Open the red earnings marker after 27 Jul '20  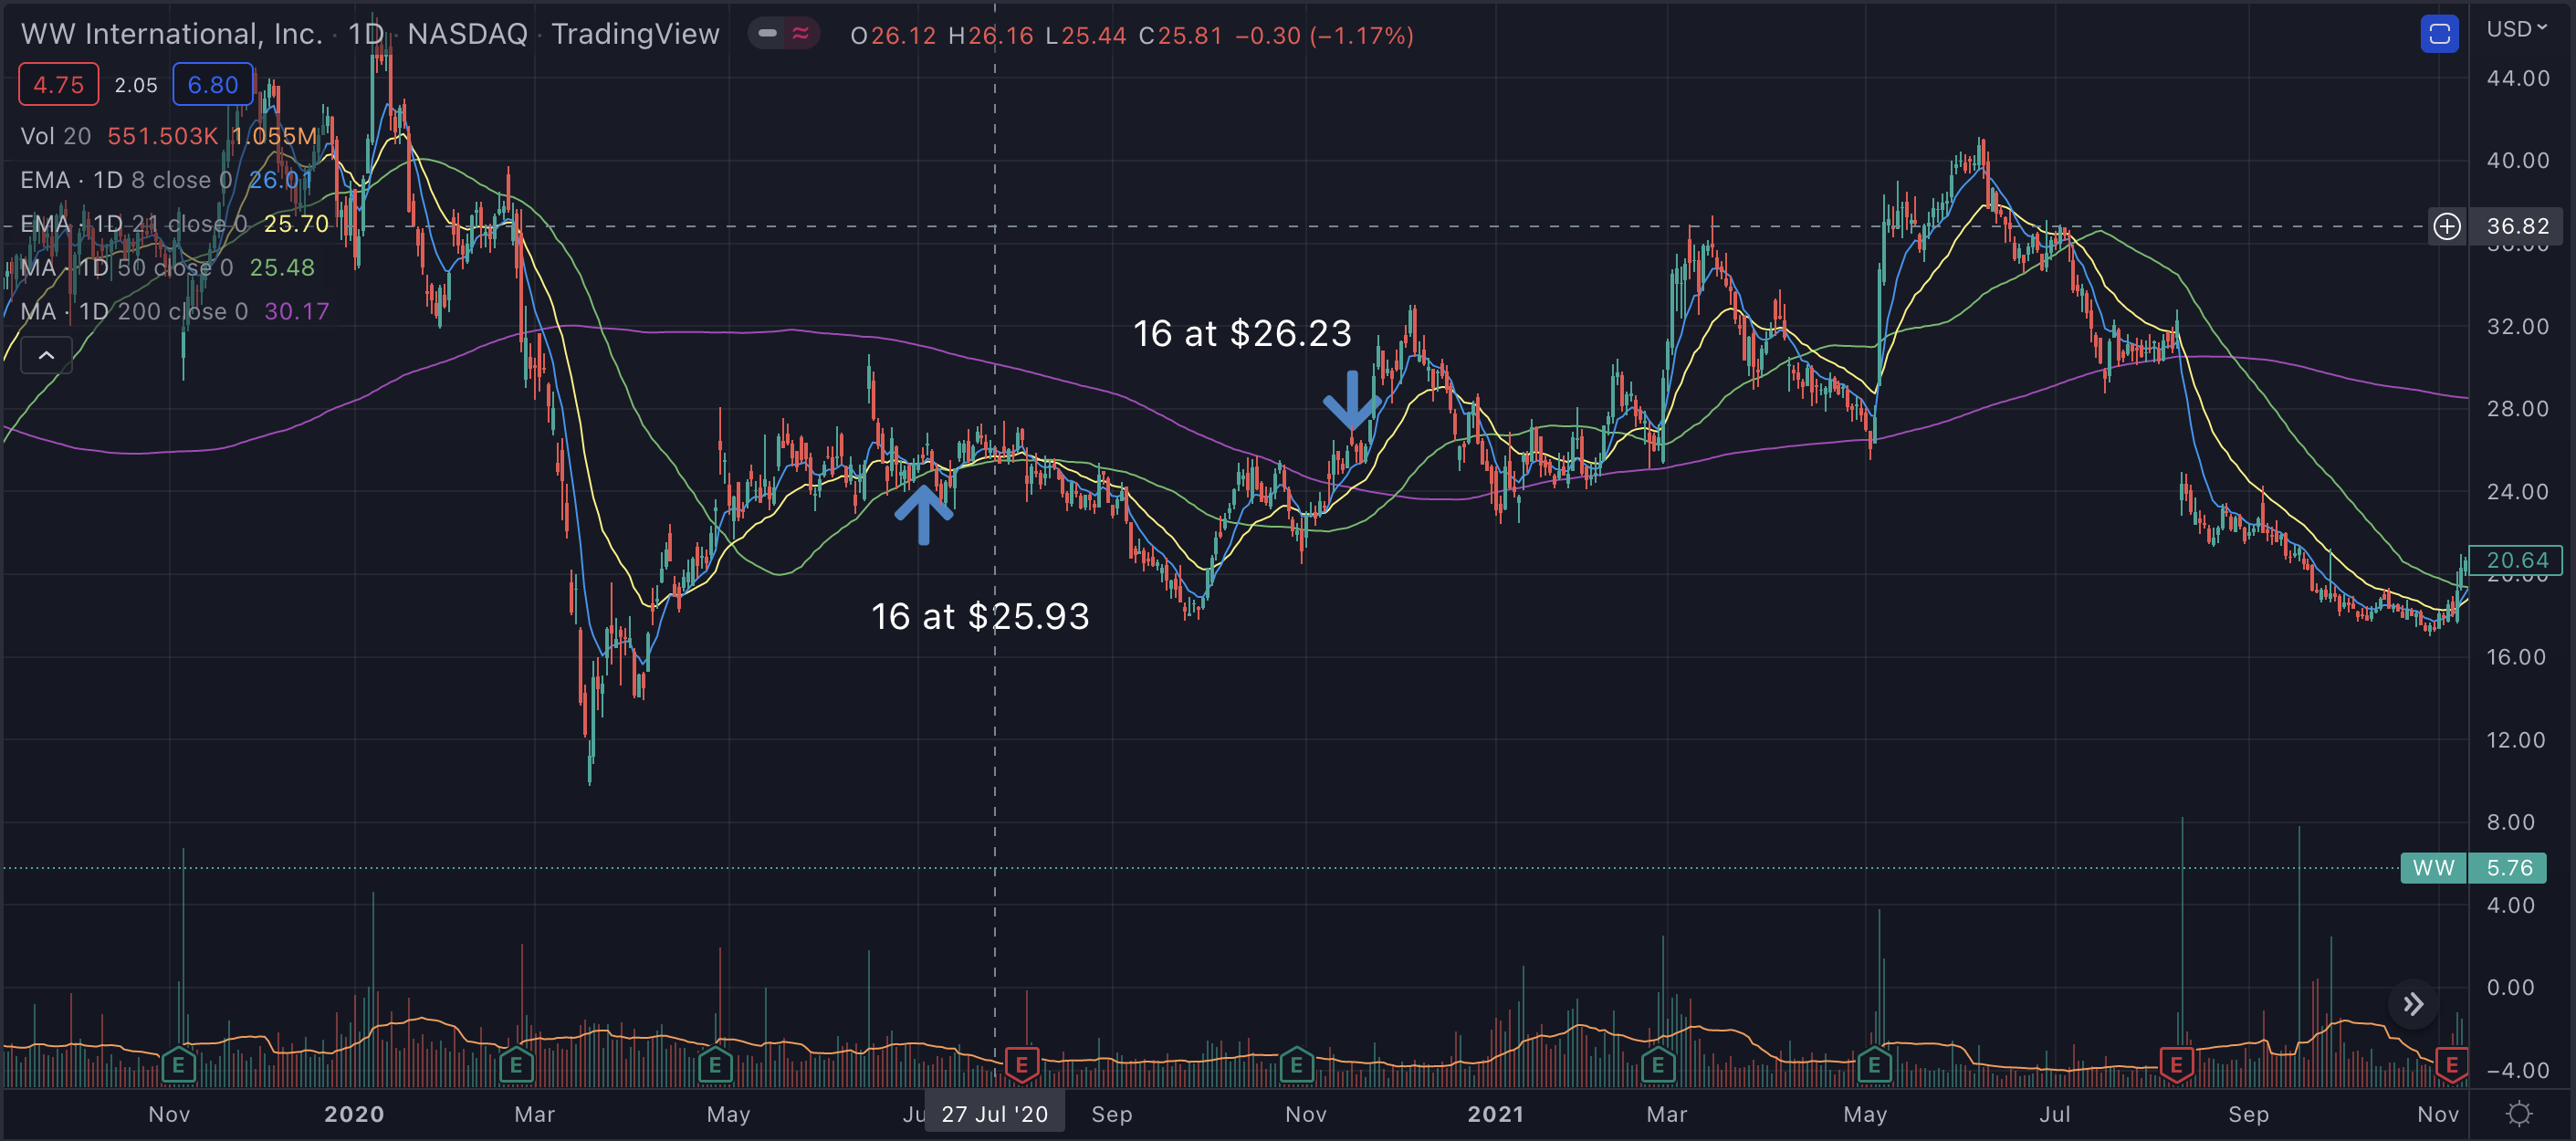(x=1022, y=1065)
